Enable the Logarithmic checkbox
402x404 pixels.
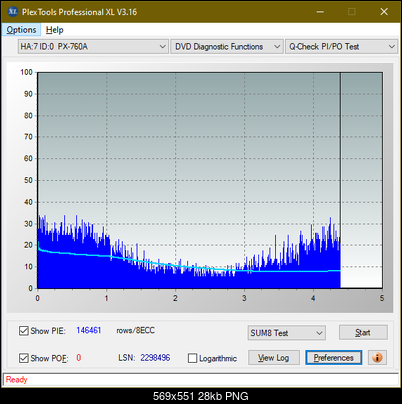(192, 358)
